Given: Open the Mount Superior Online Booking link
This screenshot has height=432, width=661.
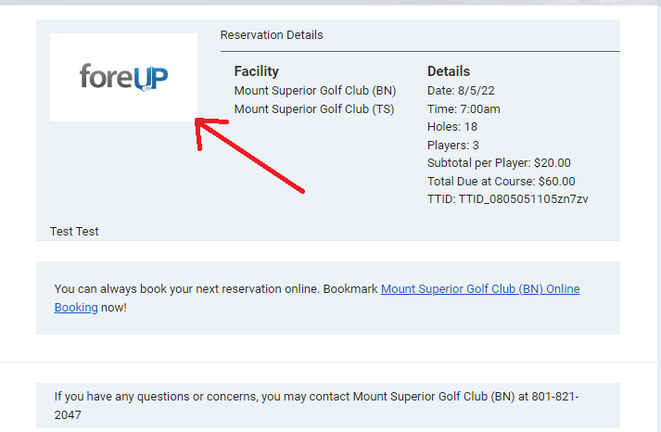Looking at the screenshot, I should [480, 289].
